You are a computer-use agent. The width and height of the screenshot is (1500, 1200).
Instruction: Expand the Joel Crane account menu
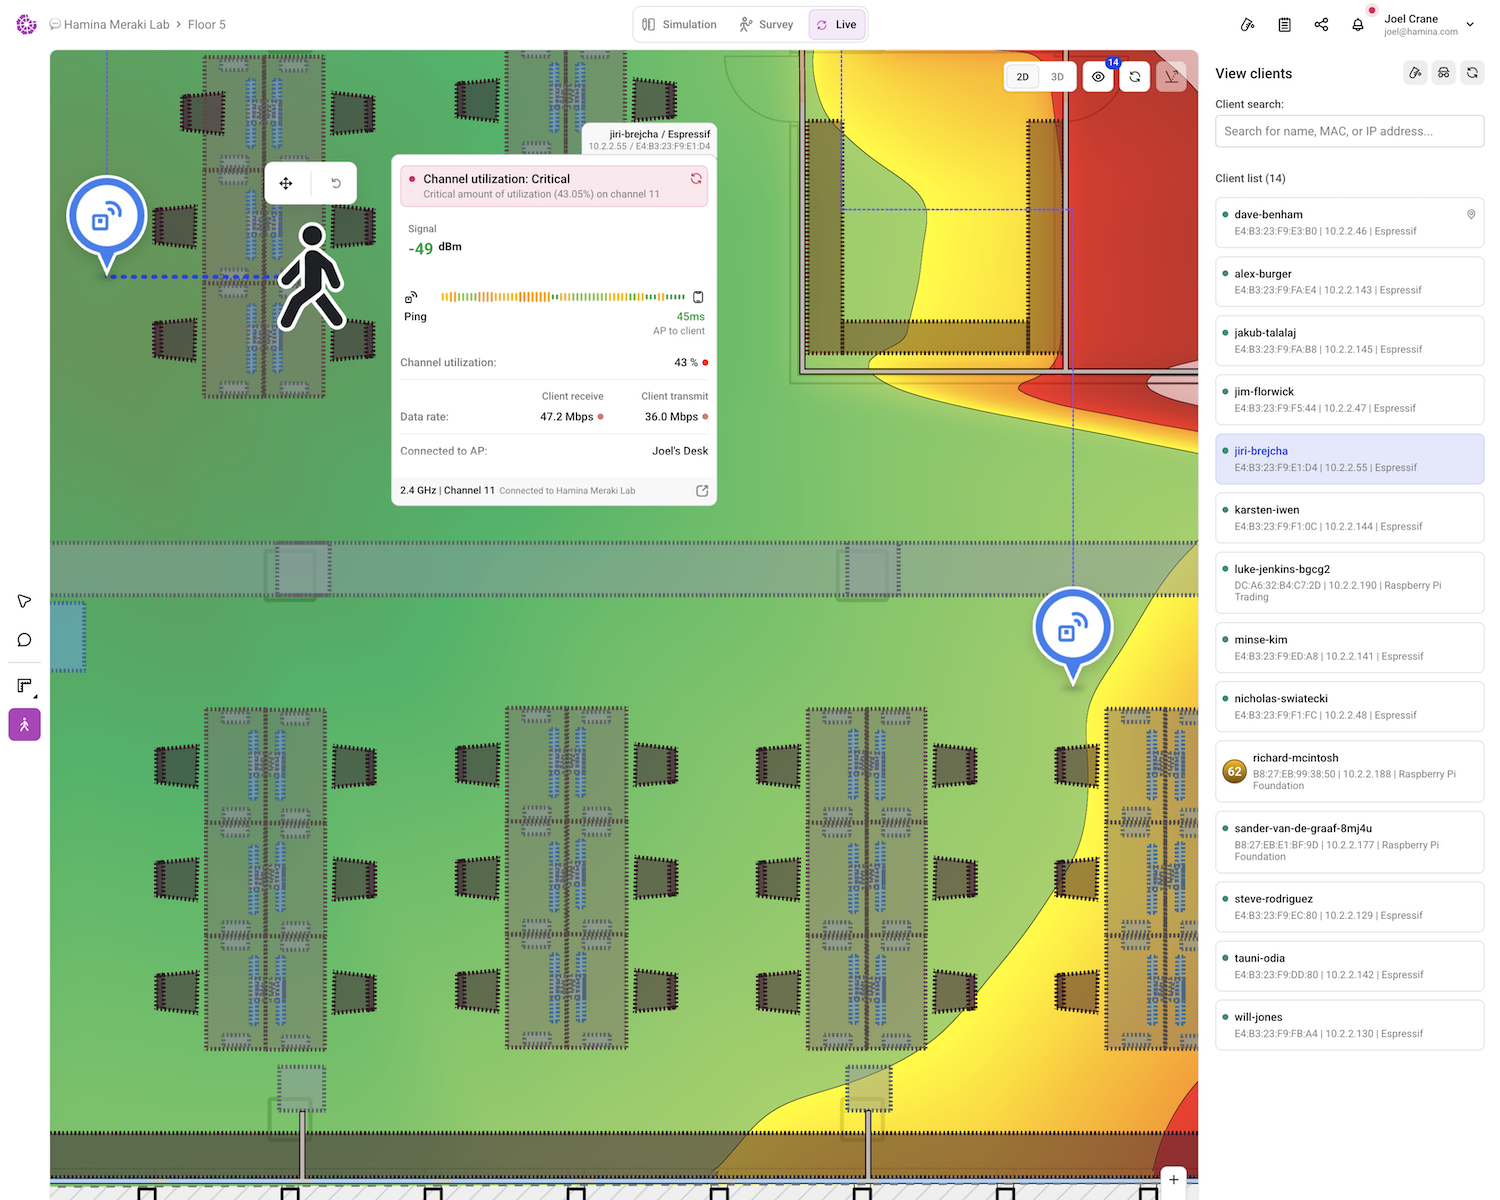(1470, 25)
